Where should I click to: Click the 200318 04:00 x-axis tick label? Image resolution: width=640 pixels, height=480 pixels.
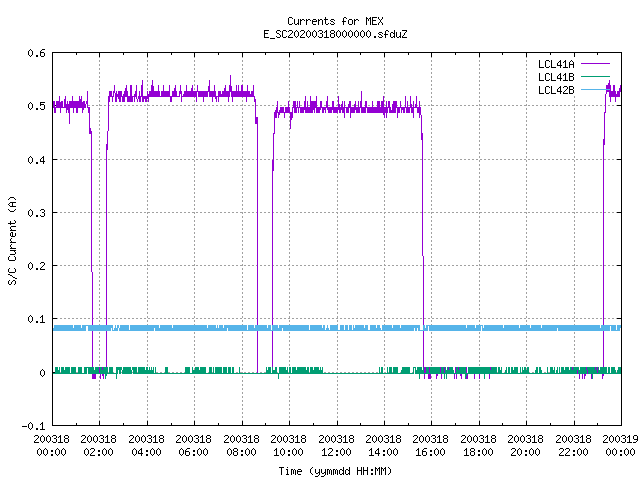click(146, 446)
